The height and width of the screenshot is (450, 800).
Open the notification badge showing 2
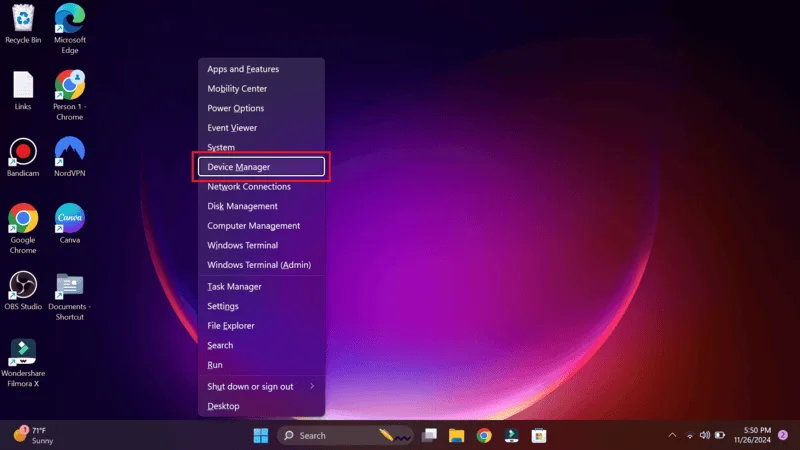pos(783,435)
